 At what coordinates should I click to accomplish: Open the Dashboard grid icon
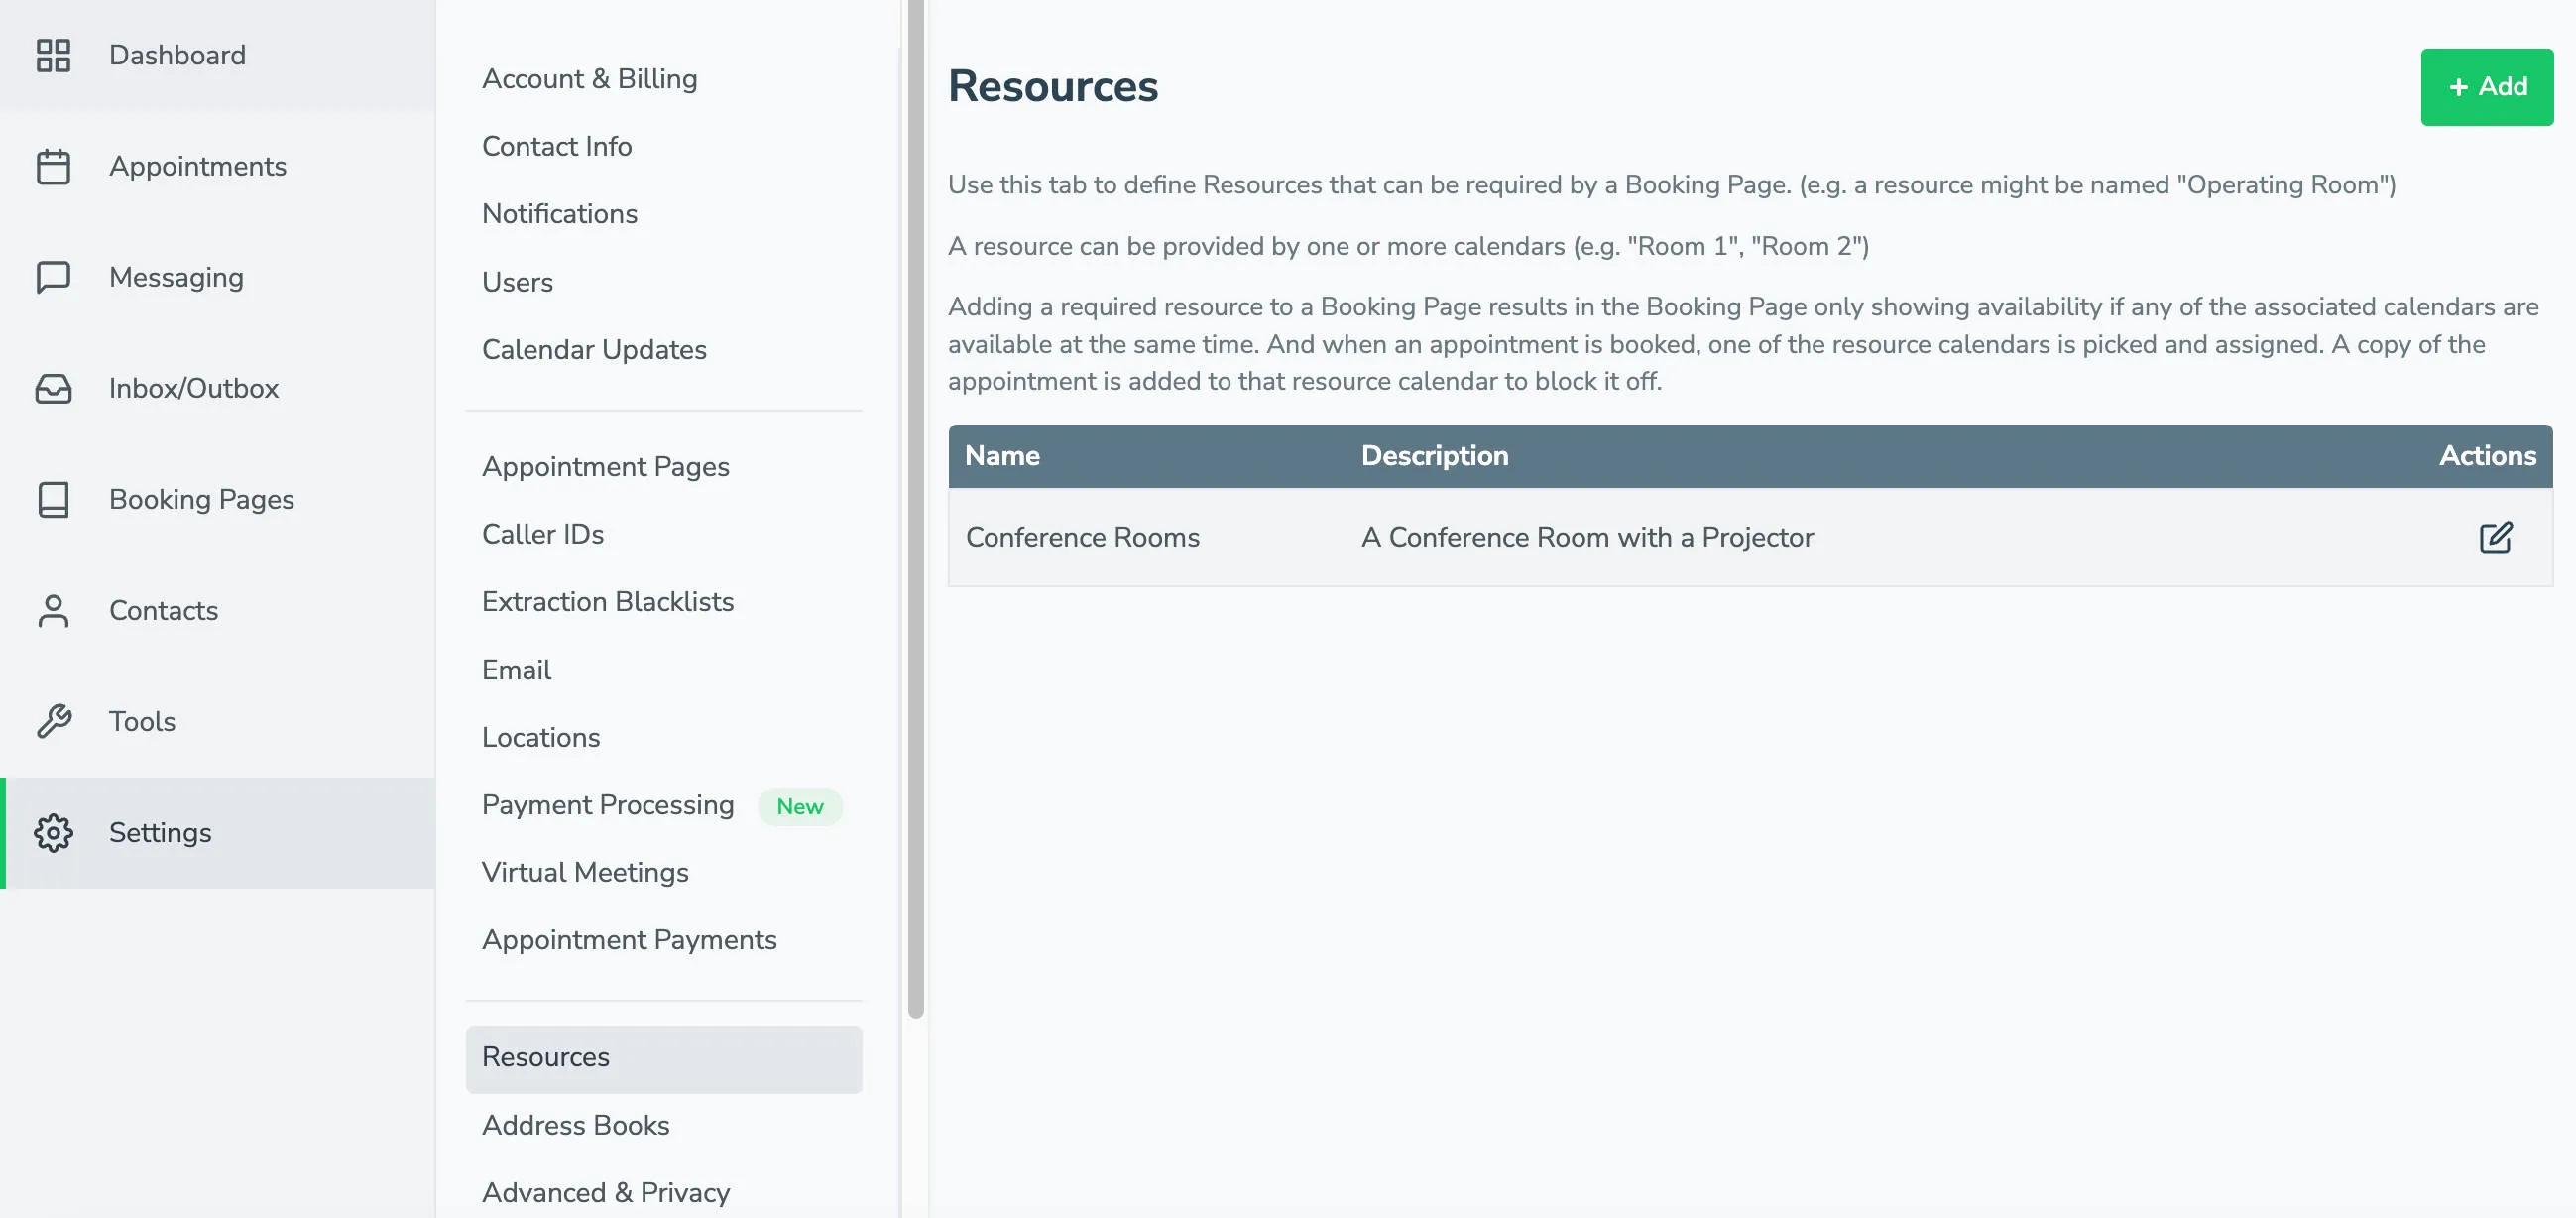coord(53,54)
